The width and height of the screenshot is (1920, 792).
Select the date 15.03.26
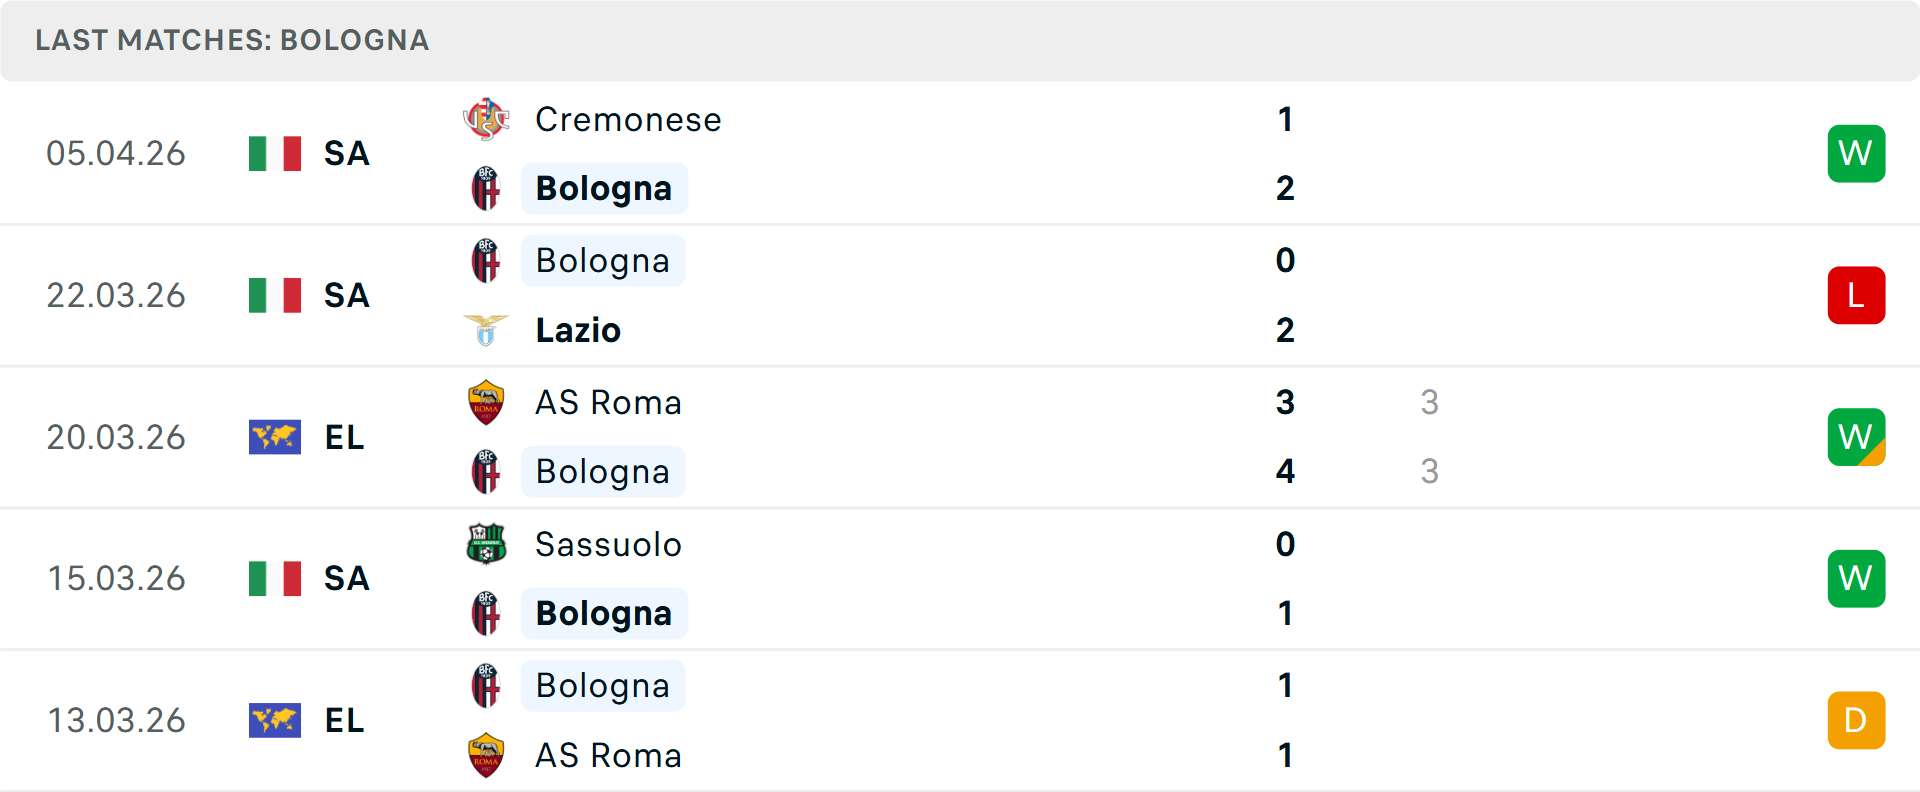(x=116, y=578)
